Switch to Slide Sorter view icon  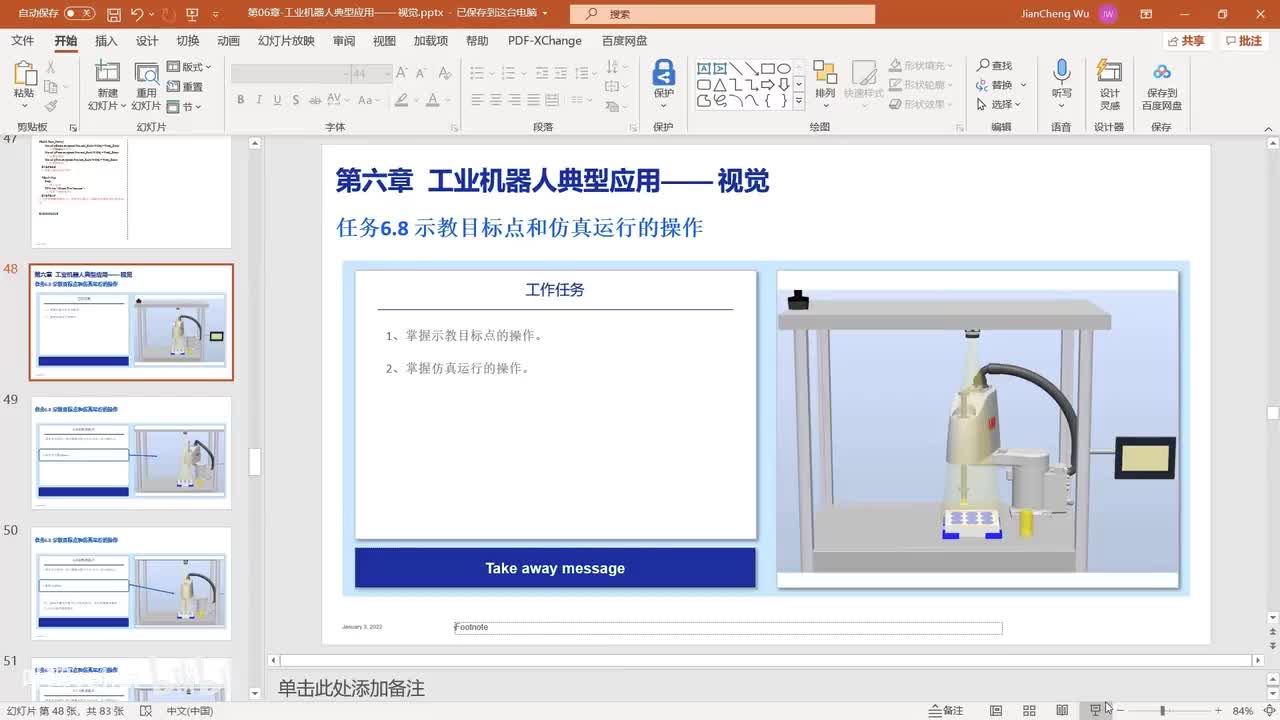coord(1029,710)
